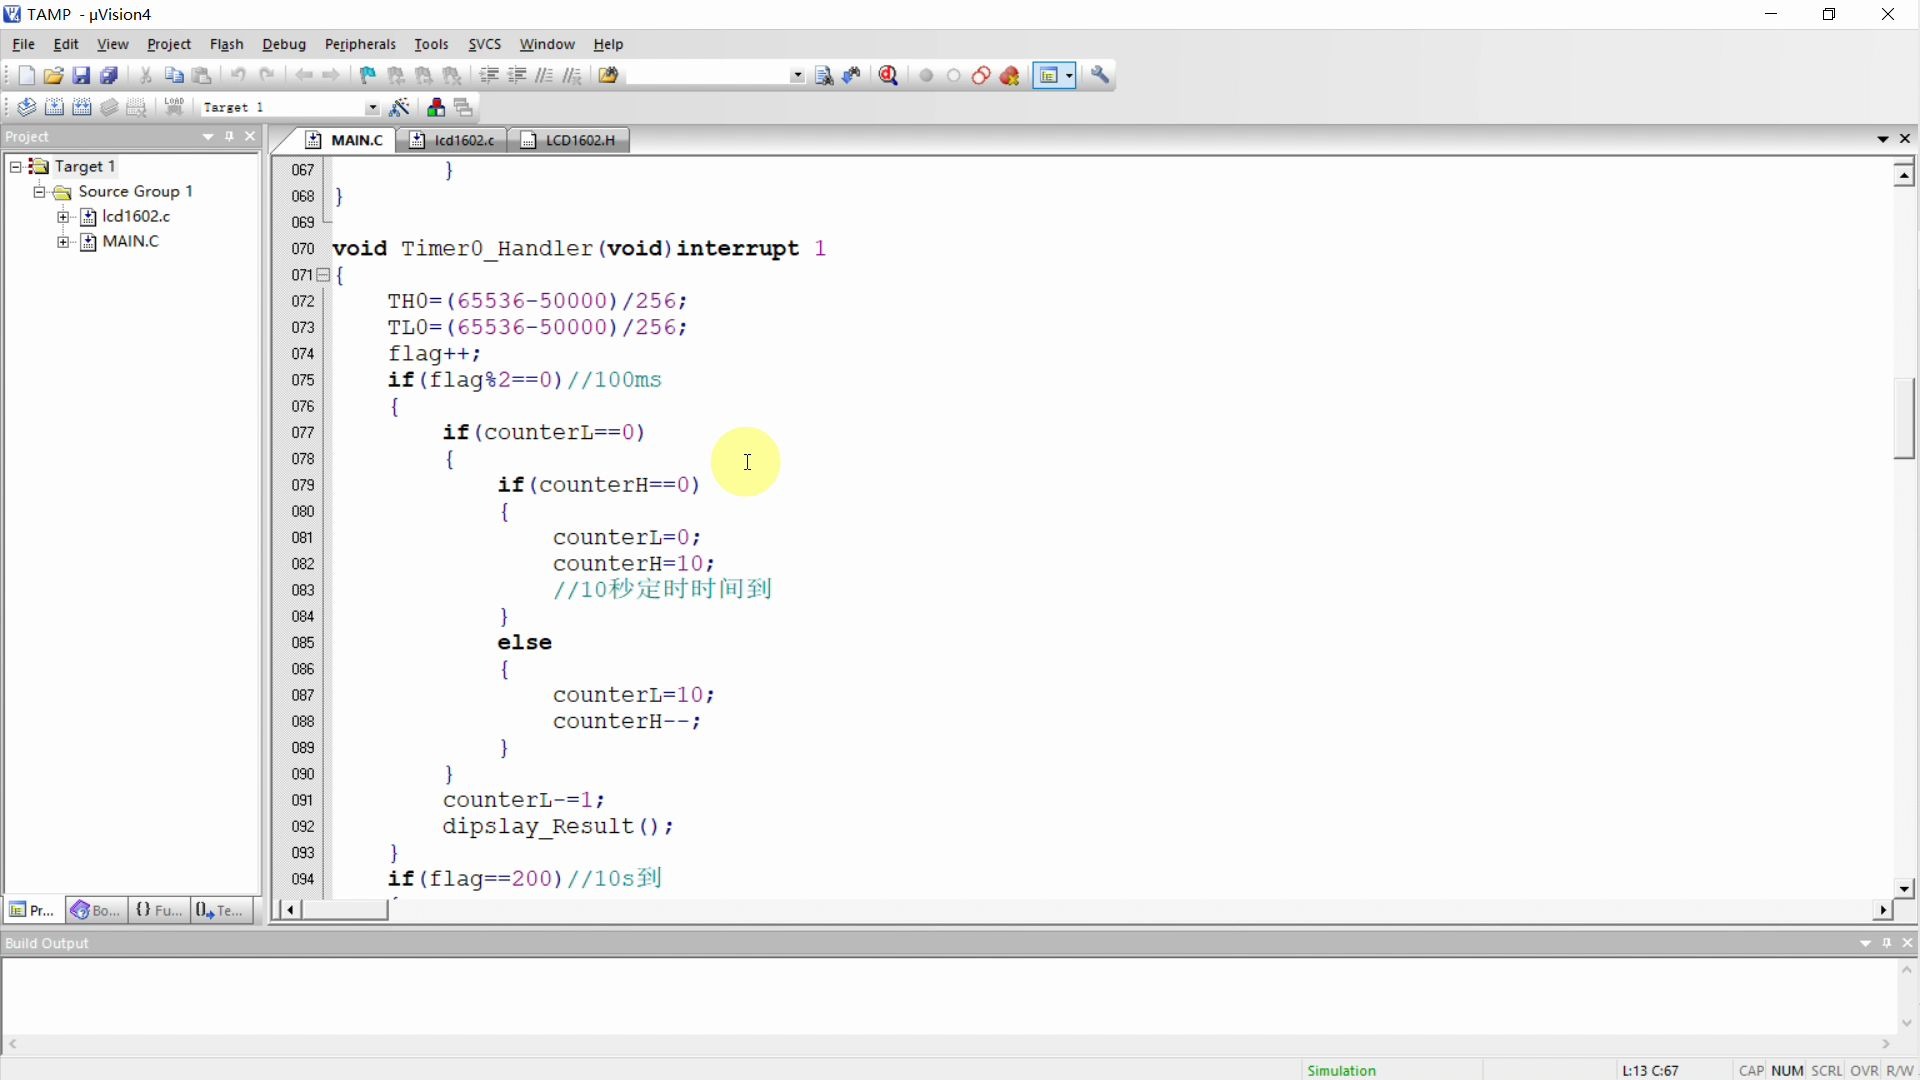The height and width of the screenshot is (1080, 1920).
Task: Navigate forwards with the right arrow icon
Action: point(332,76)
